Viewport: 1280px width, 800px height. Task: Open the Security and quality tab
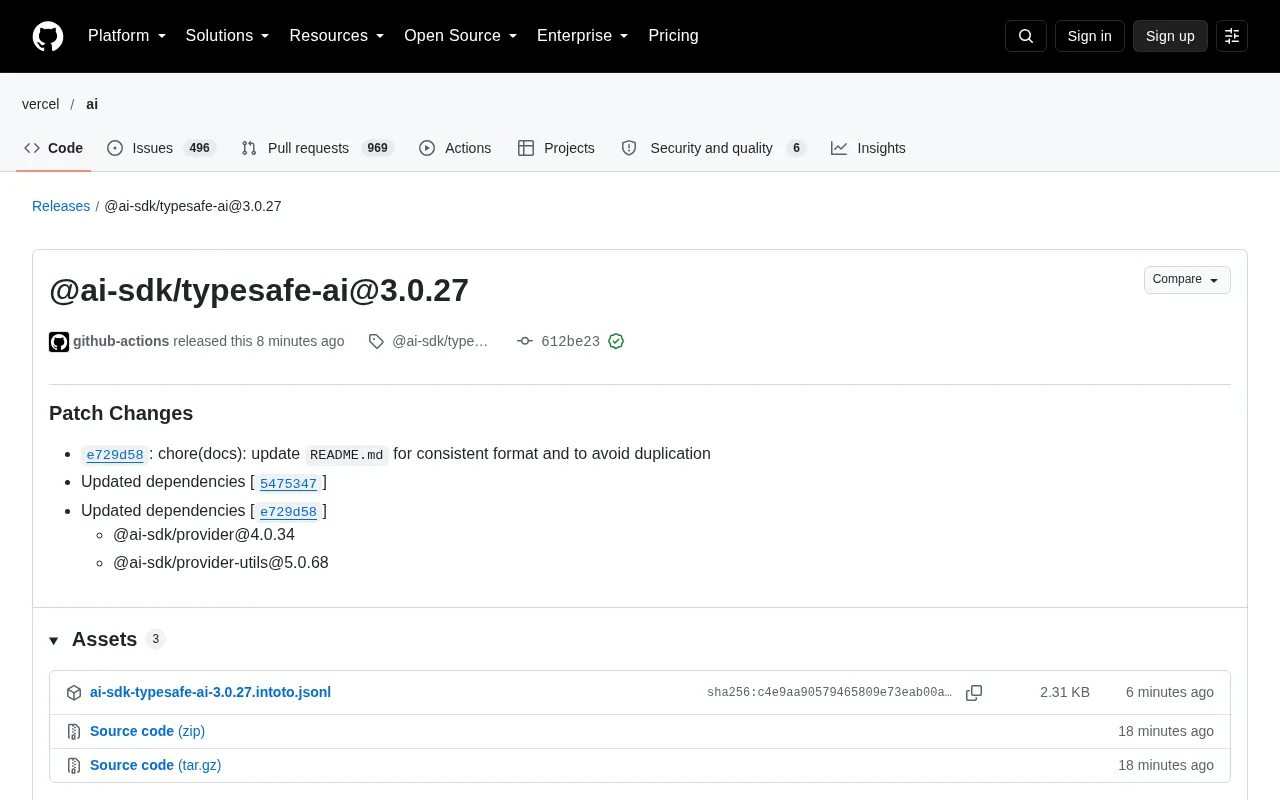coord(713,148)
